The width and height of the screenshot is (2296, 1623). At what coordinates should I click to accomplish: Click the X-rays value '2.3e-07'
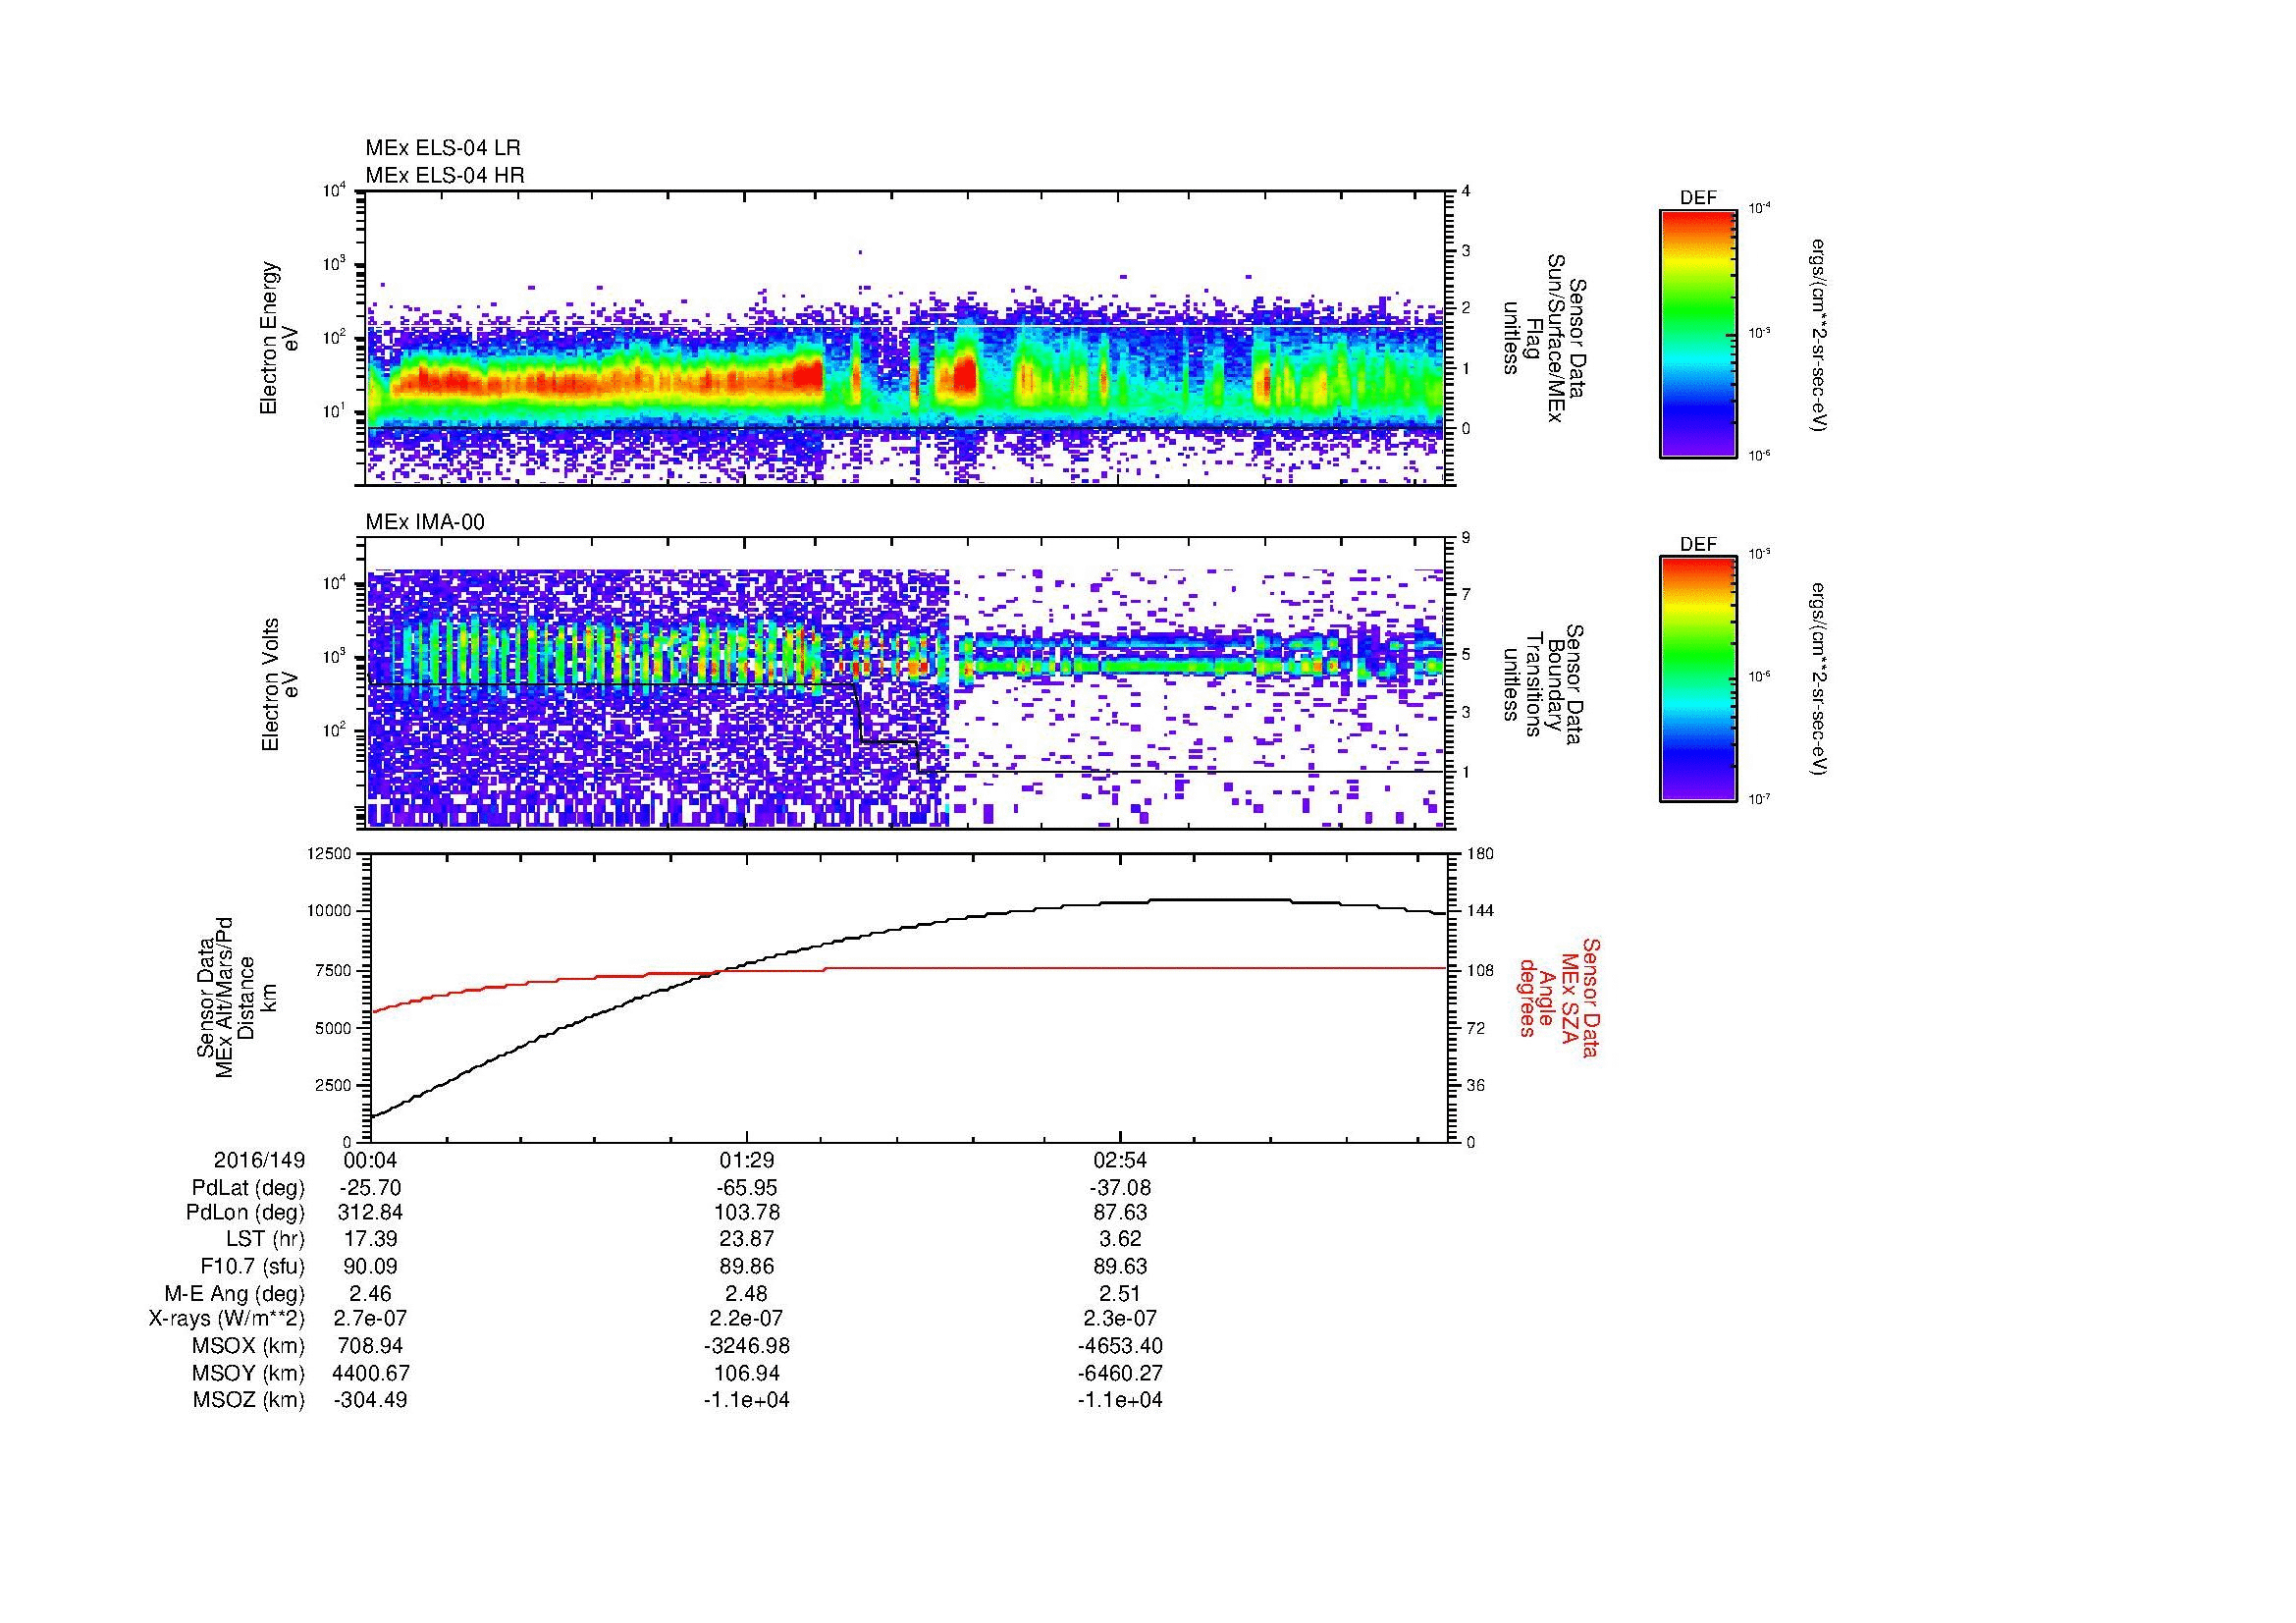pos(1120,1319)
